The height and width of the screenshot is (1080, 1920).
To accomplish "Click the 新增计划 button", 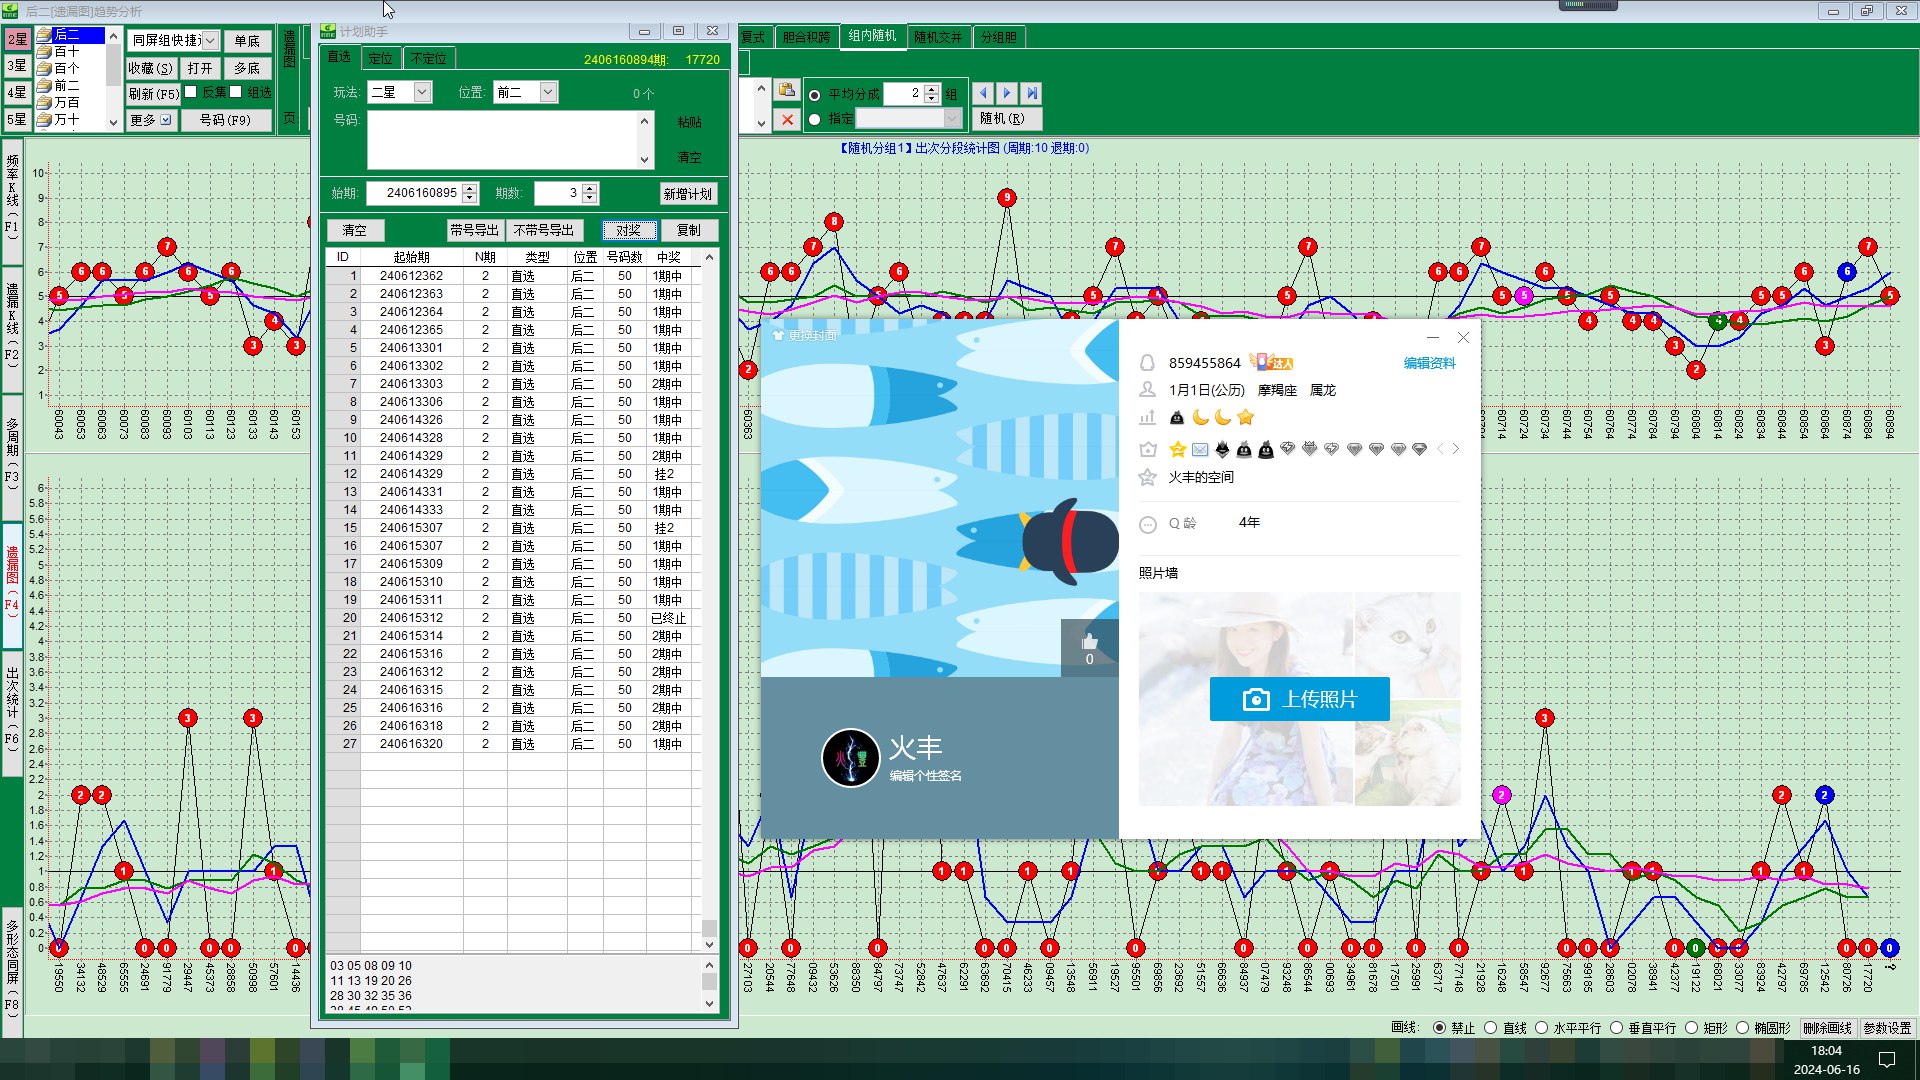I will coord(688,194).
